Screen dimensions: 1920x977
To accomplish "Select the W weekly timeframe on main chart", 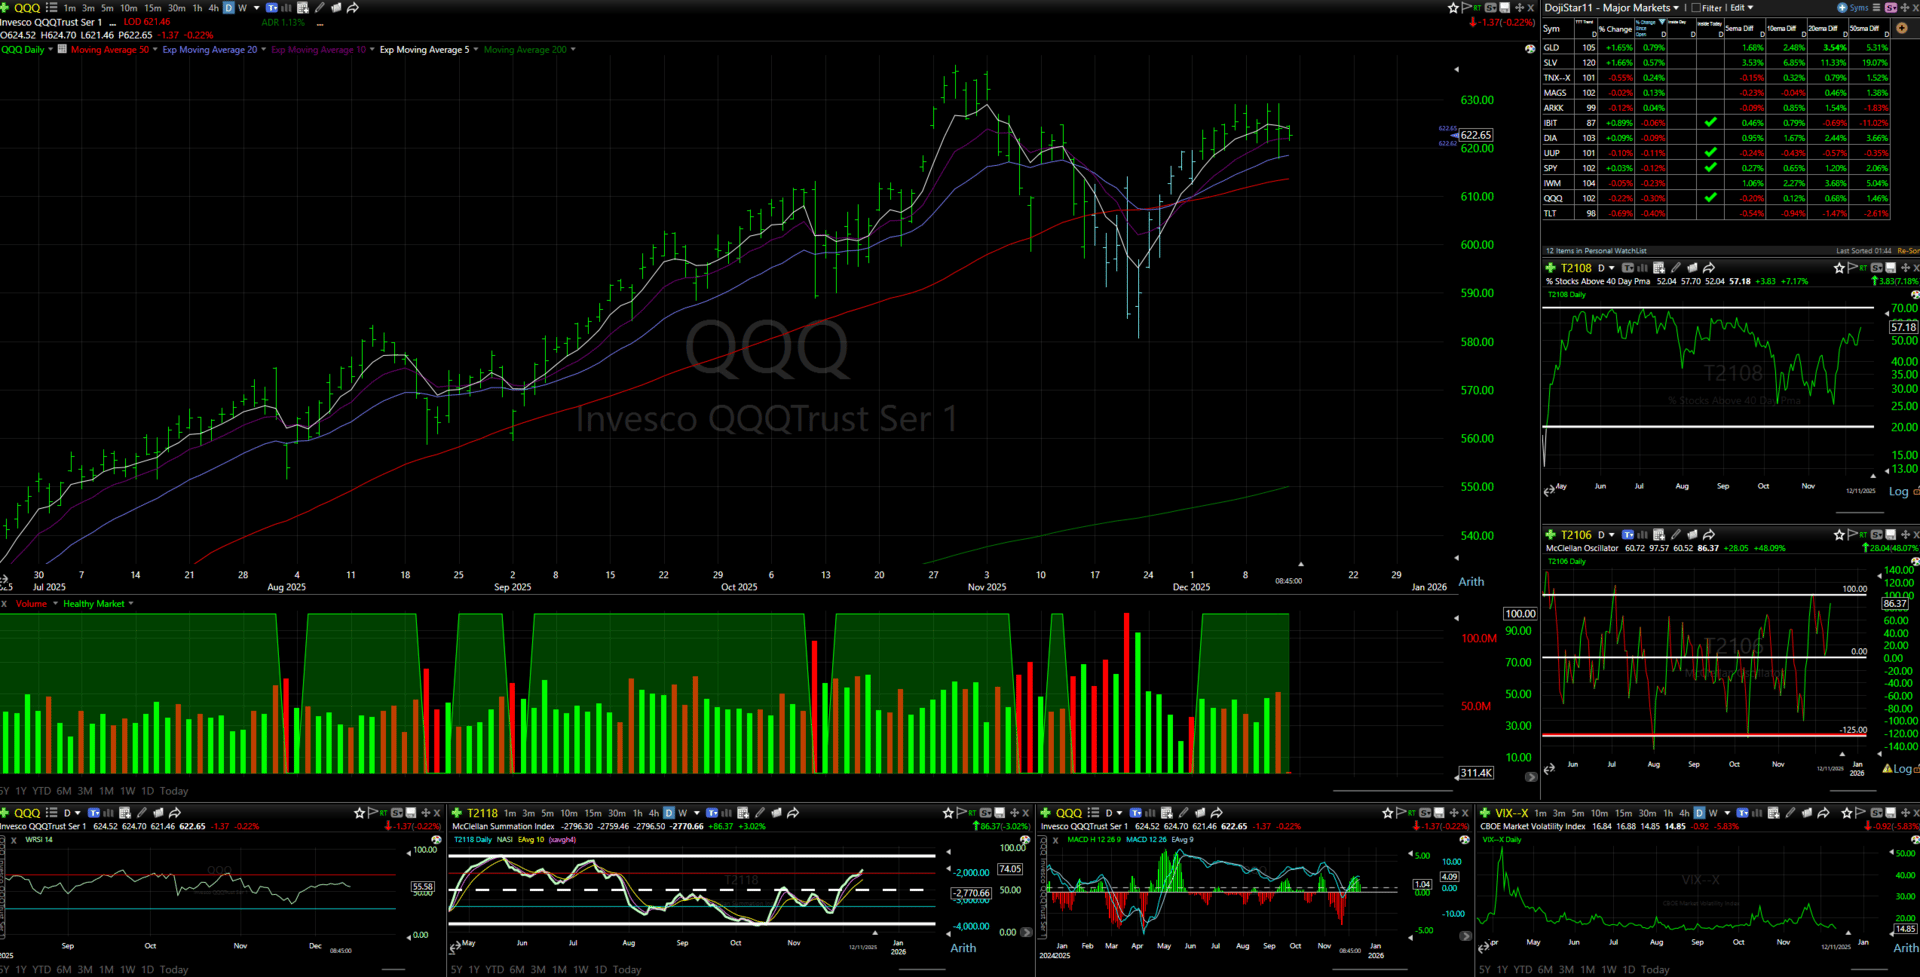I will pyautogui.click(x=242, y=8).
